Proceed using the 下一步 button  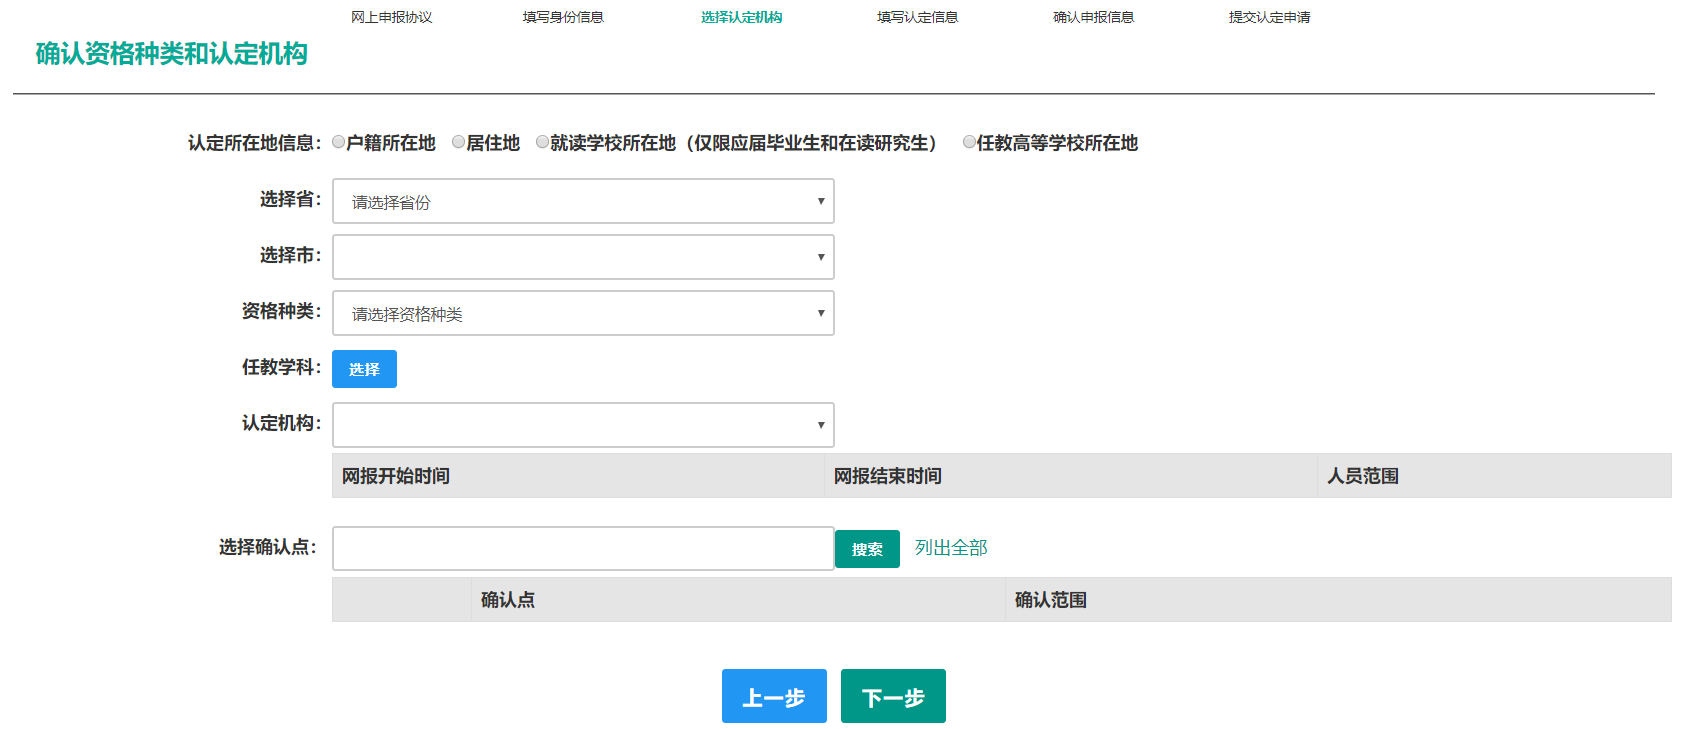893,696
